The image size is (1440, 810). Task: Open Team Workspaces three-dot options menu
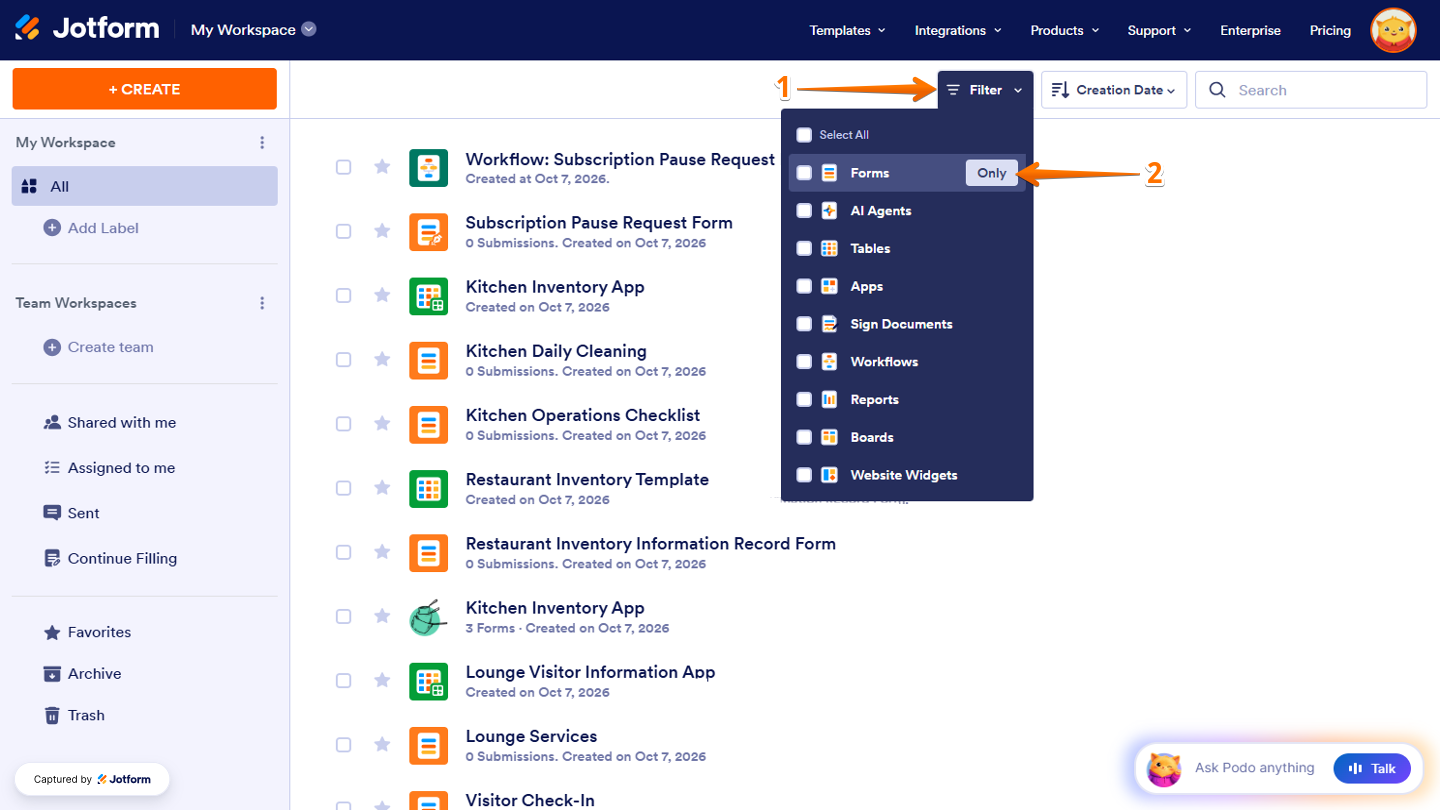[262, 303]
